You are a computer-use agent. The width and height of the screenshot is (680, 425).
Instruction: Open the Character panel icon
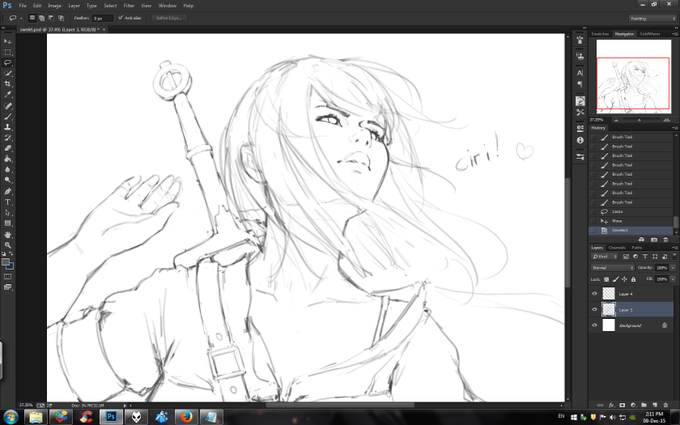[x=580, y=73]
